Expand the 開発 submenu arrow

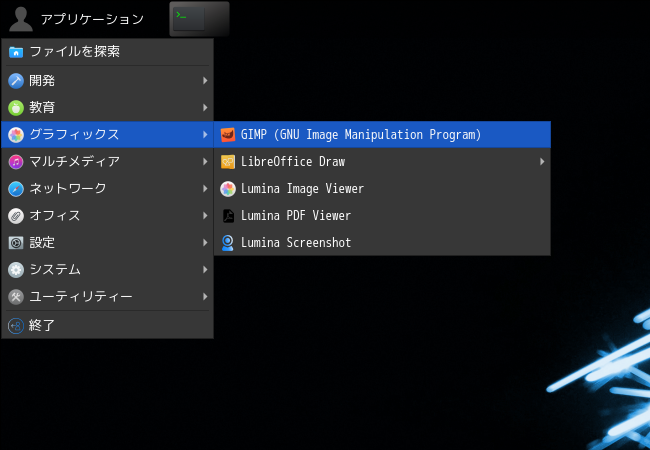(x=205, y=81)
